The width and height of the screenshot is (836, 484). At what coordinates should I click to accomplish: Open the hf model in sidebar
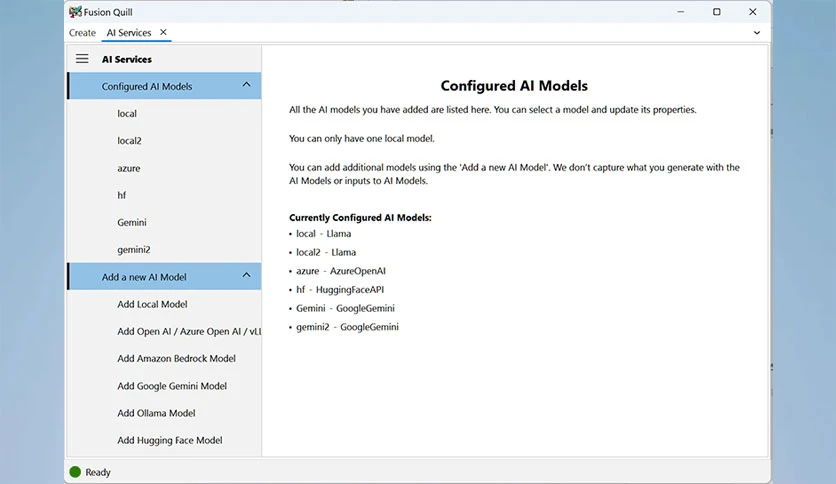pos(164,195)
